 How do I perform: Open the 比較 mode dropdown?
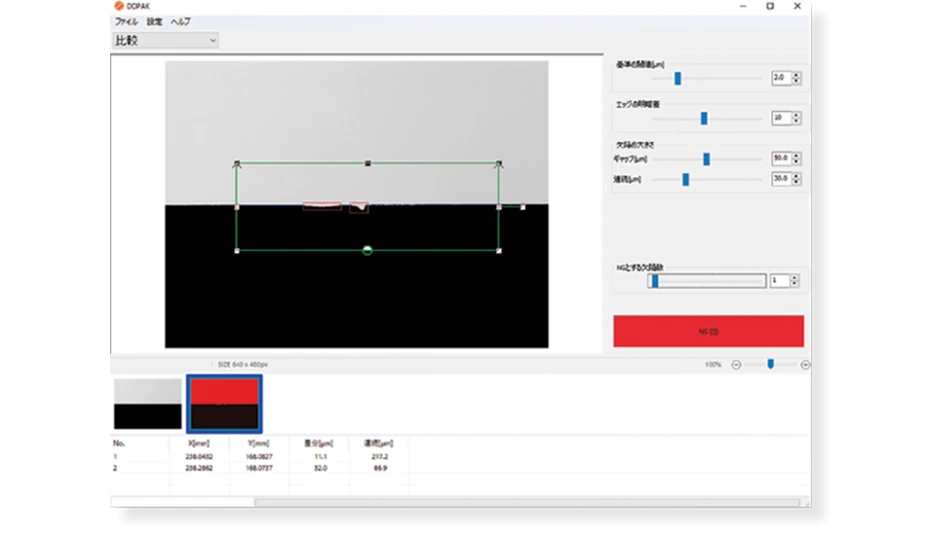[x=165, y=40]
